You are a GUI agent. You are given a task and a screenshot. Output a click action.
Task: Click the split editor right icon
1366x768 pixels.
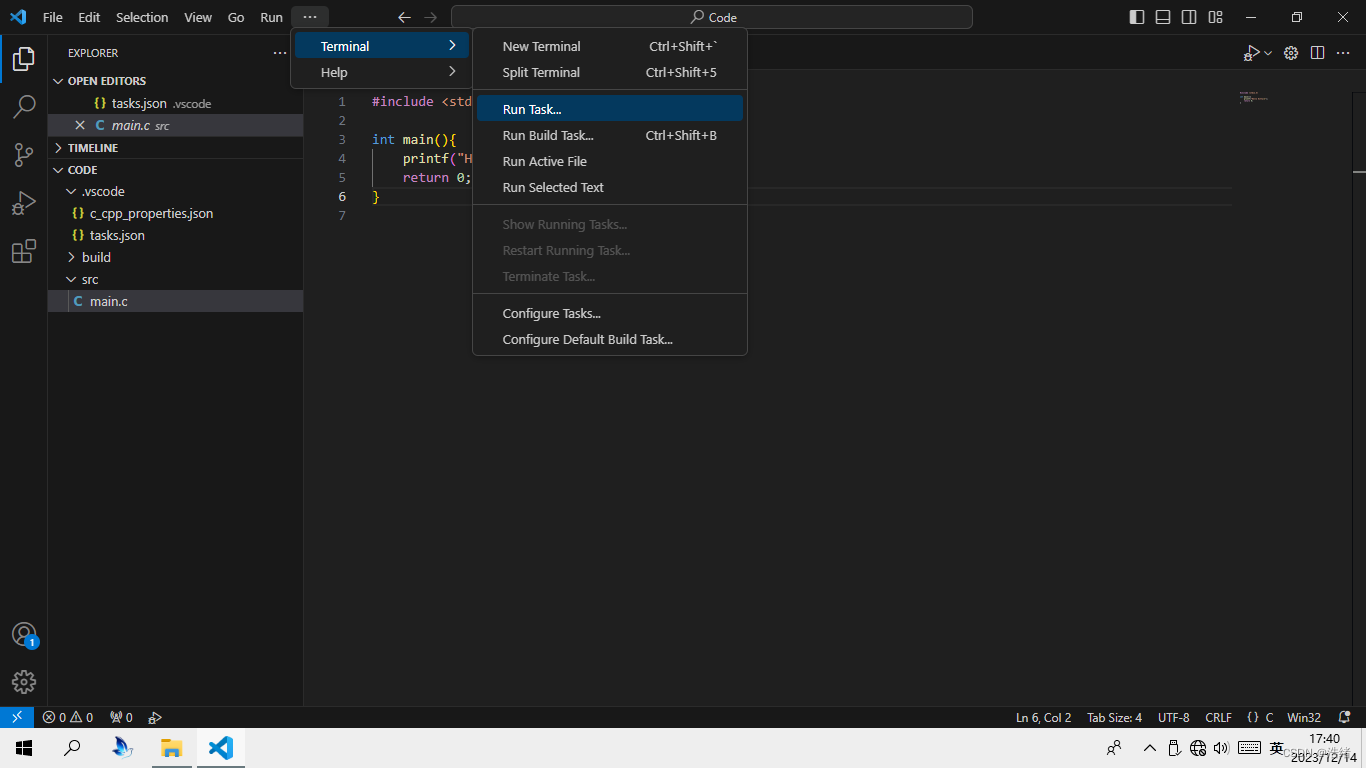click(x=1317, y=53)
